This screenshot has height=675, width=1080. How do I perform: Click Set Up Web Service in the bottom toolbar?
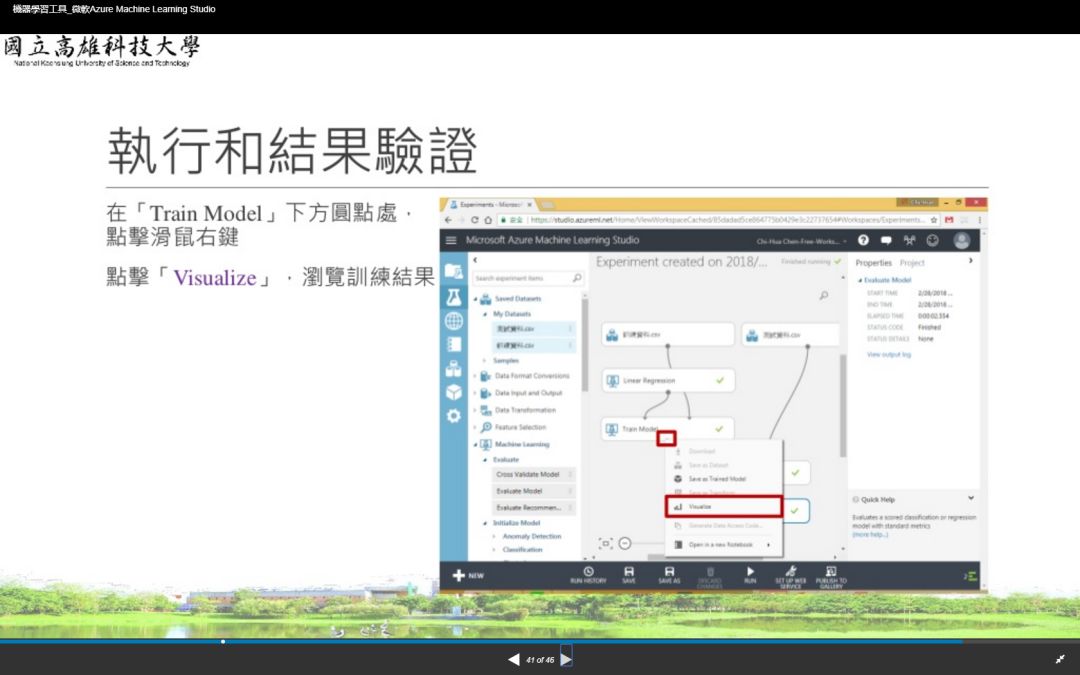click(790, 577)
